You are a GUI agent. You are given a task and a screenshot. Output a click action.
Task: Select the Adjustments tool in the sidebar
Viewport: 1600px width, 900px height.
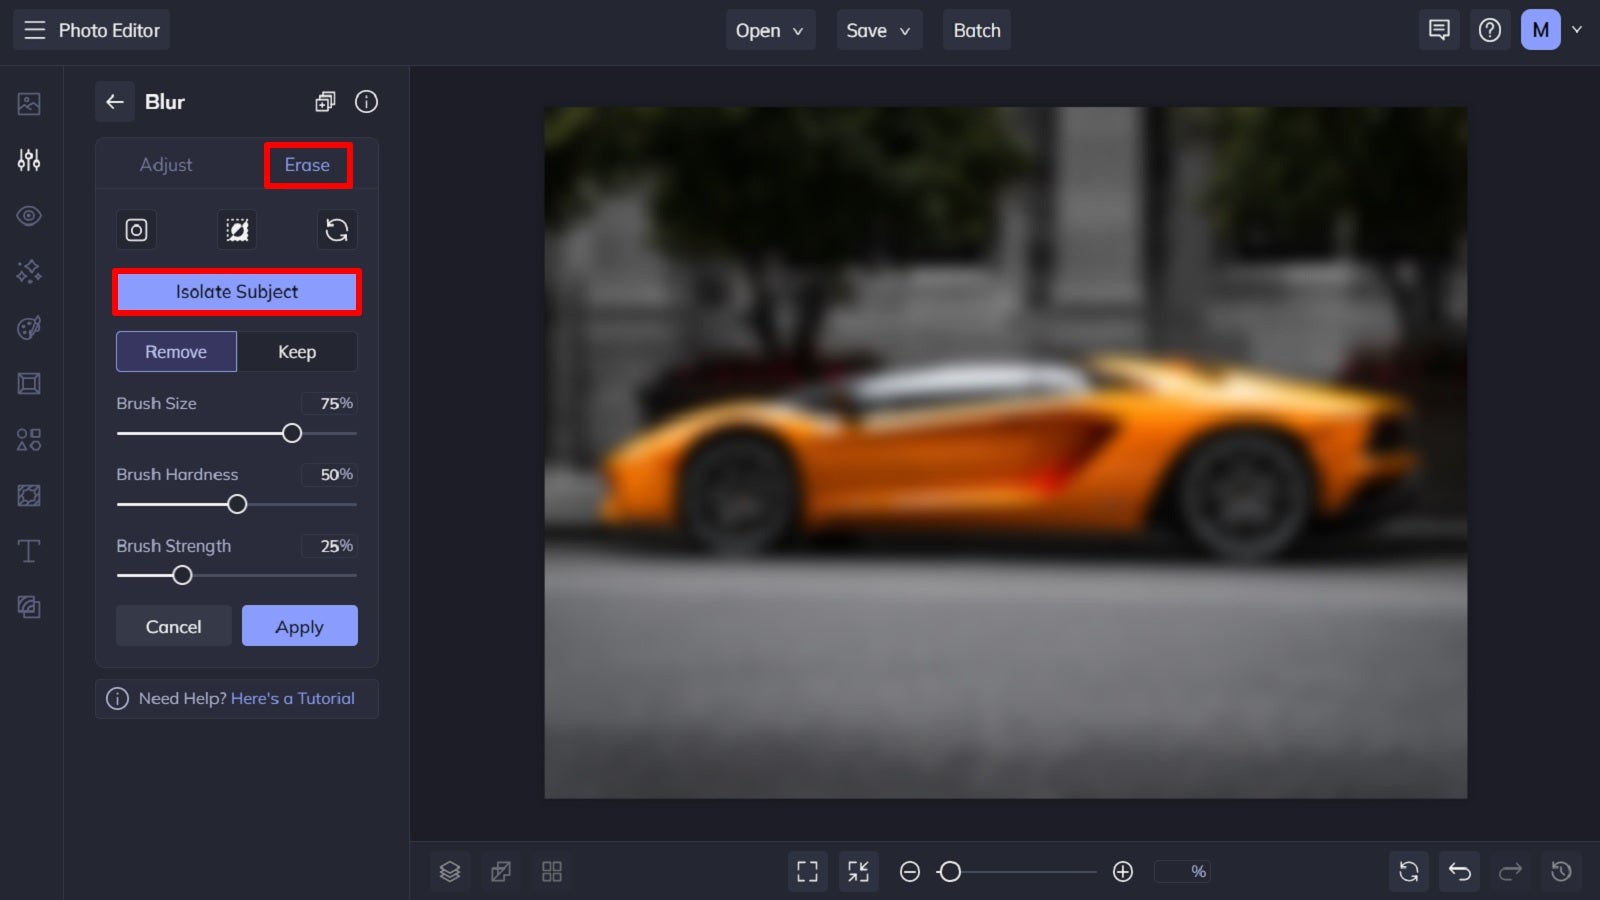tap(29, 159)
